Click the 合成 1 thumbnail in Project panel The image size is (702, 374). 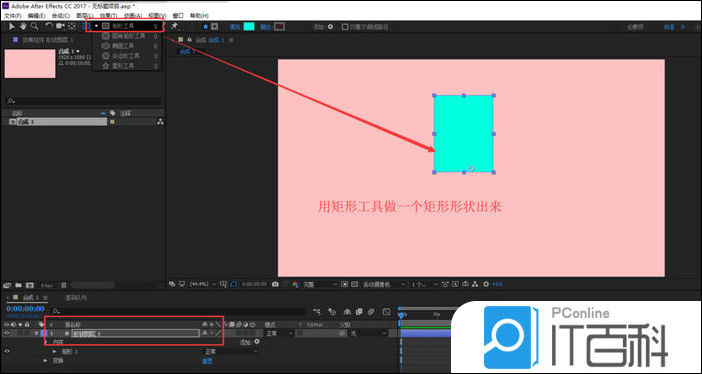click(x=30, y=64)
